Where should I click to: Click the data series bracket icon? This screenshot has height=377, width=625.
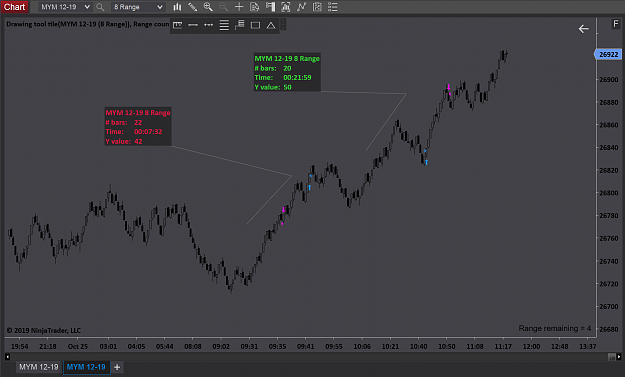click(286, 7)
